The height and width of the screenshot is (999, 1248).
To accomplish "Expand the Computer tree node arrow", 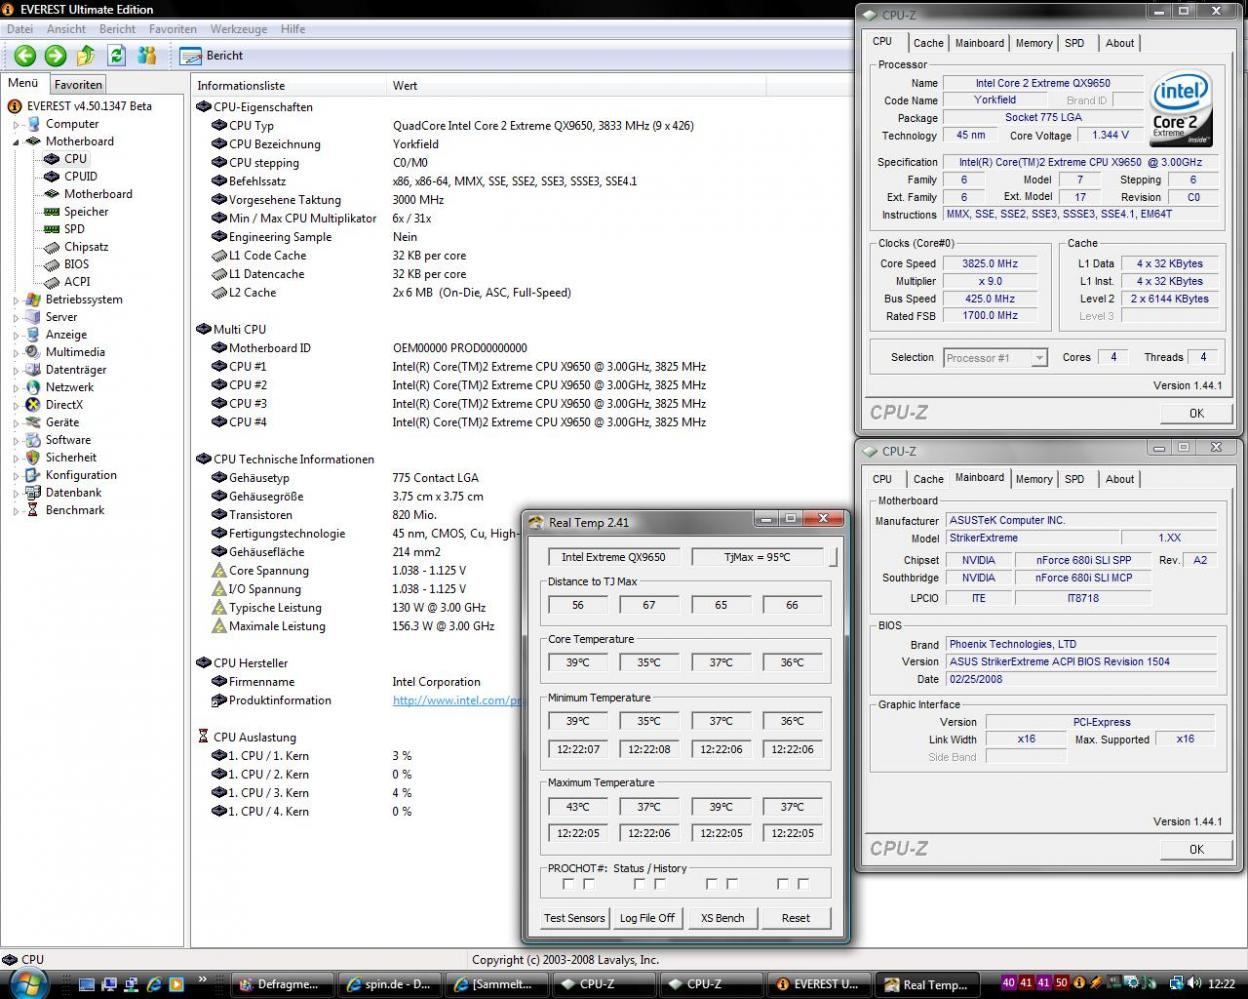I will point(16,125).
